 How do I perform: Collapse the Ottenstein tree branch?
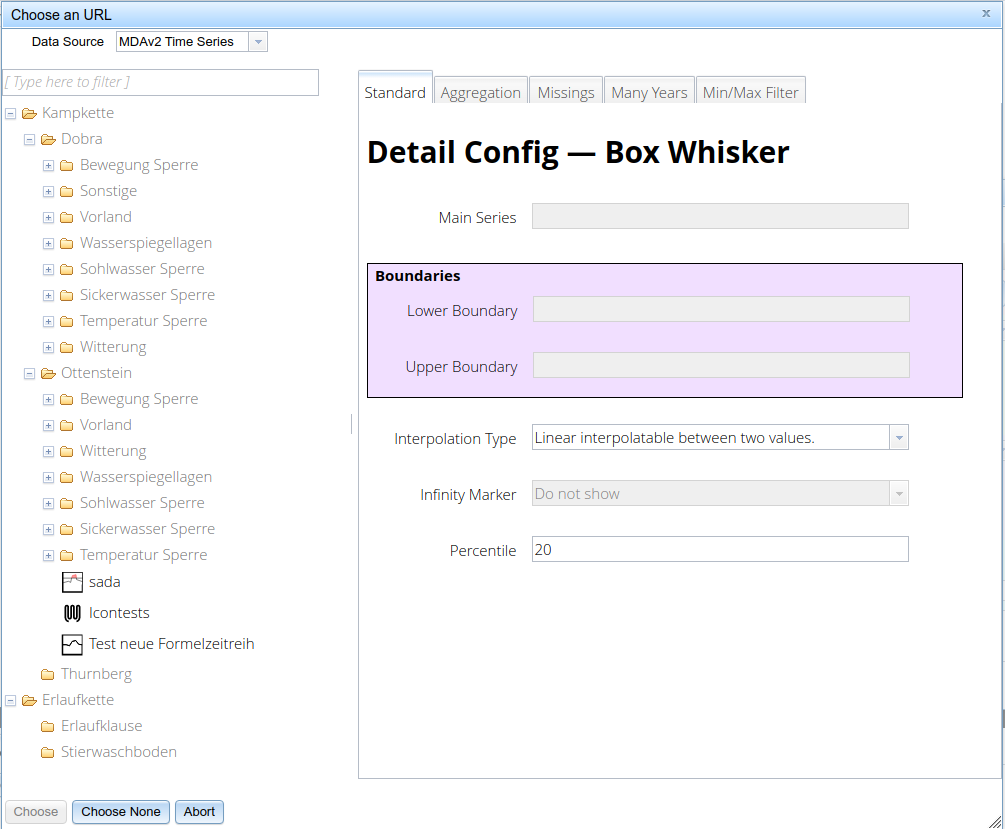[x=29, y=373]
